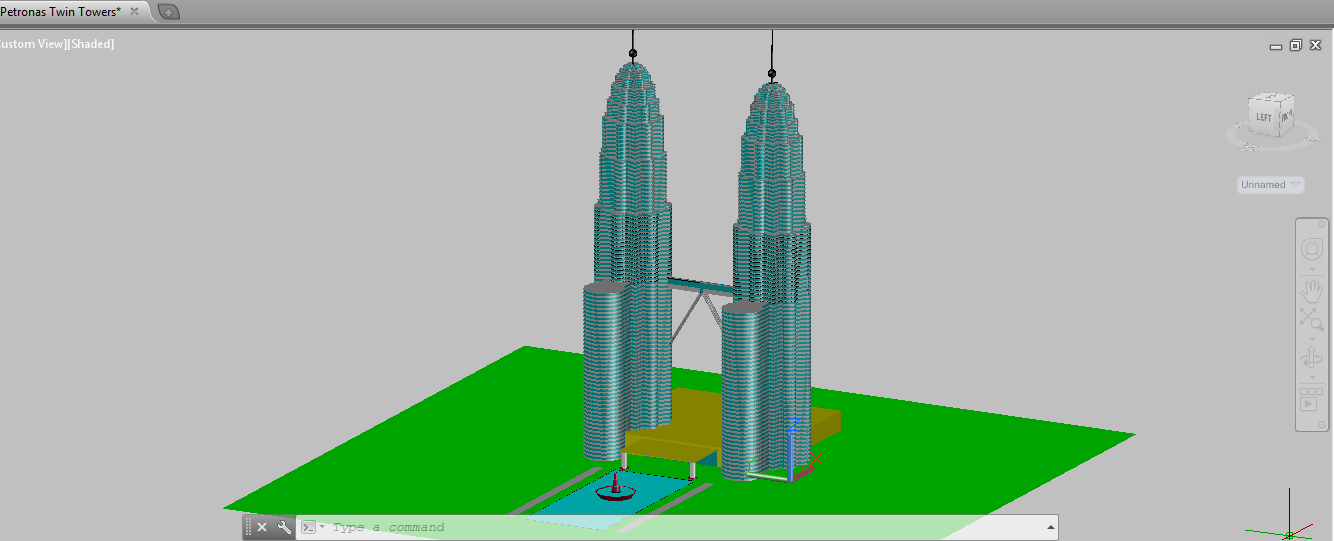Switch to the Petronas Twin Towers drawing tab
This screenshot has height=541, width=1334.
click(60, 12)
